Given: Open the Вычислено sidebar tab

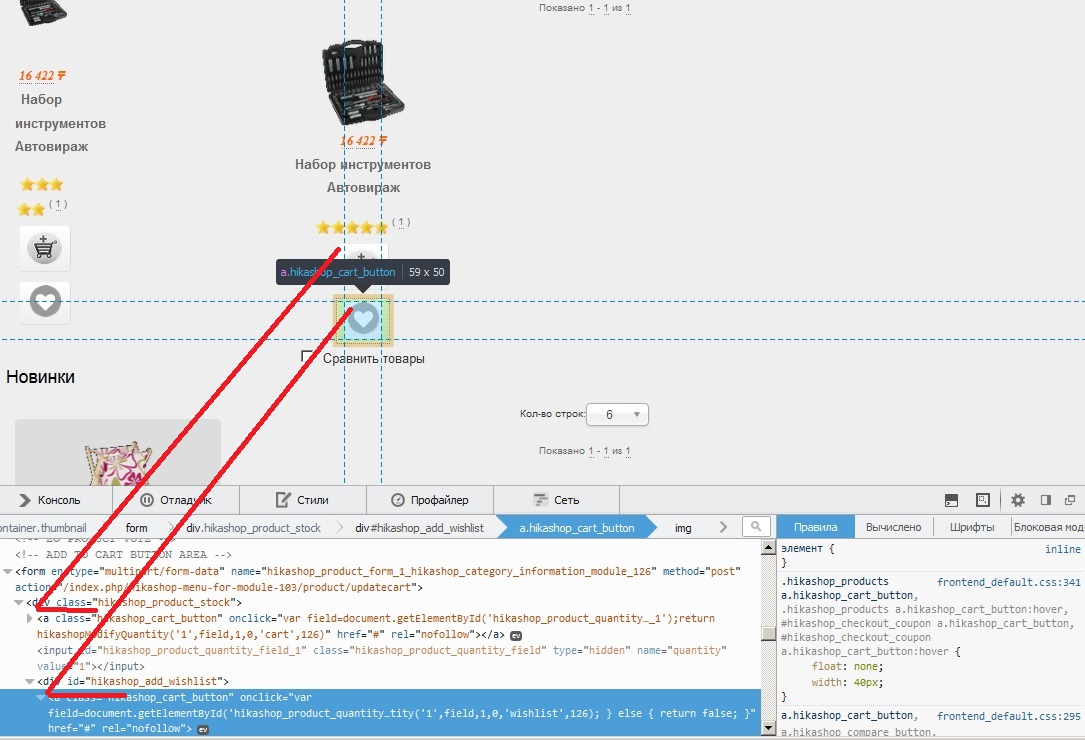Looking at the screenshot, I should coord(893,527).
